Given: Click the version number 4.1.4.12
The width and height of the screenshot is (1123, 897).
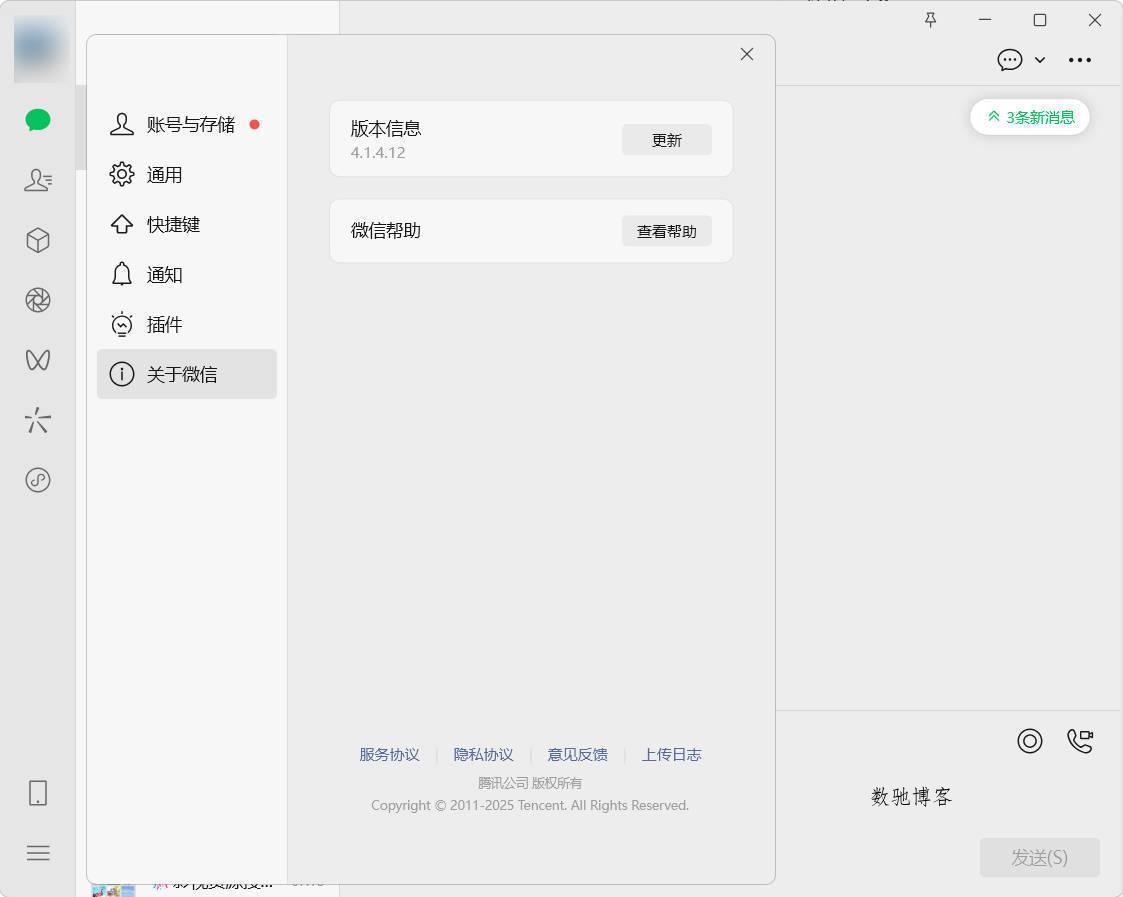Looking at the screenshot, I should coord(378,153).
